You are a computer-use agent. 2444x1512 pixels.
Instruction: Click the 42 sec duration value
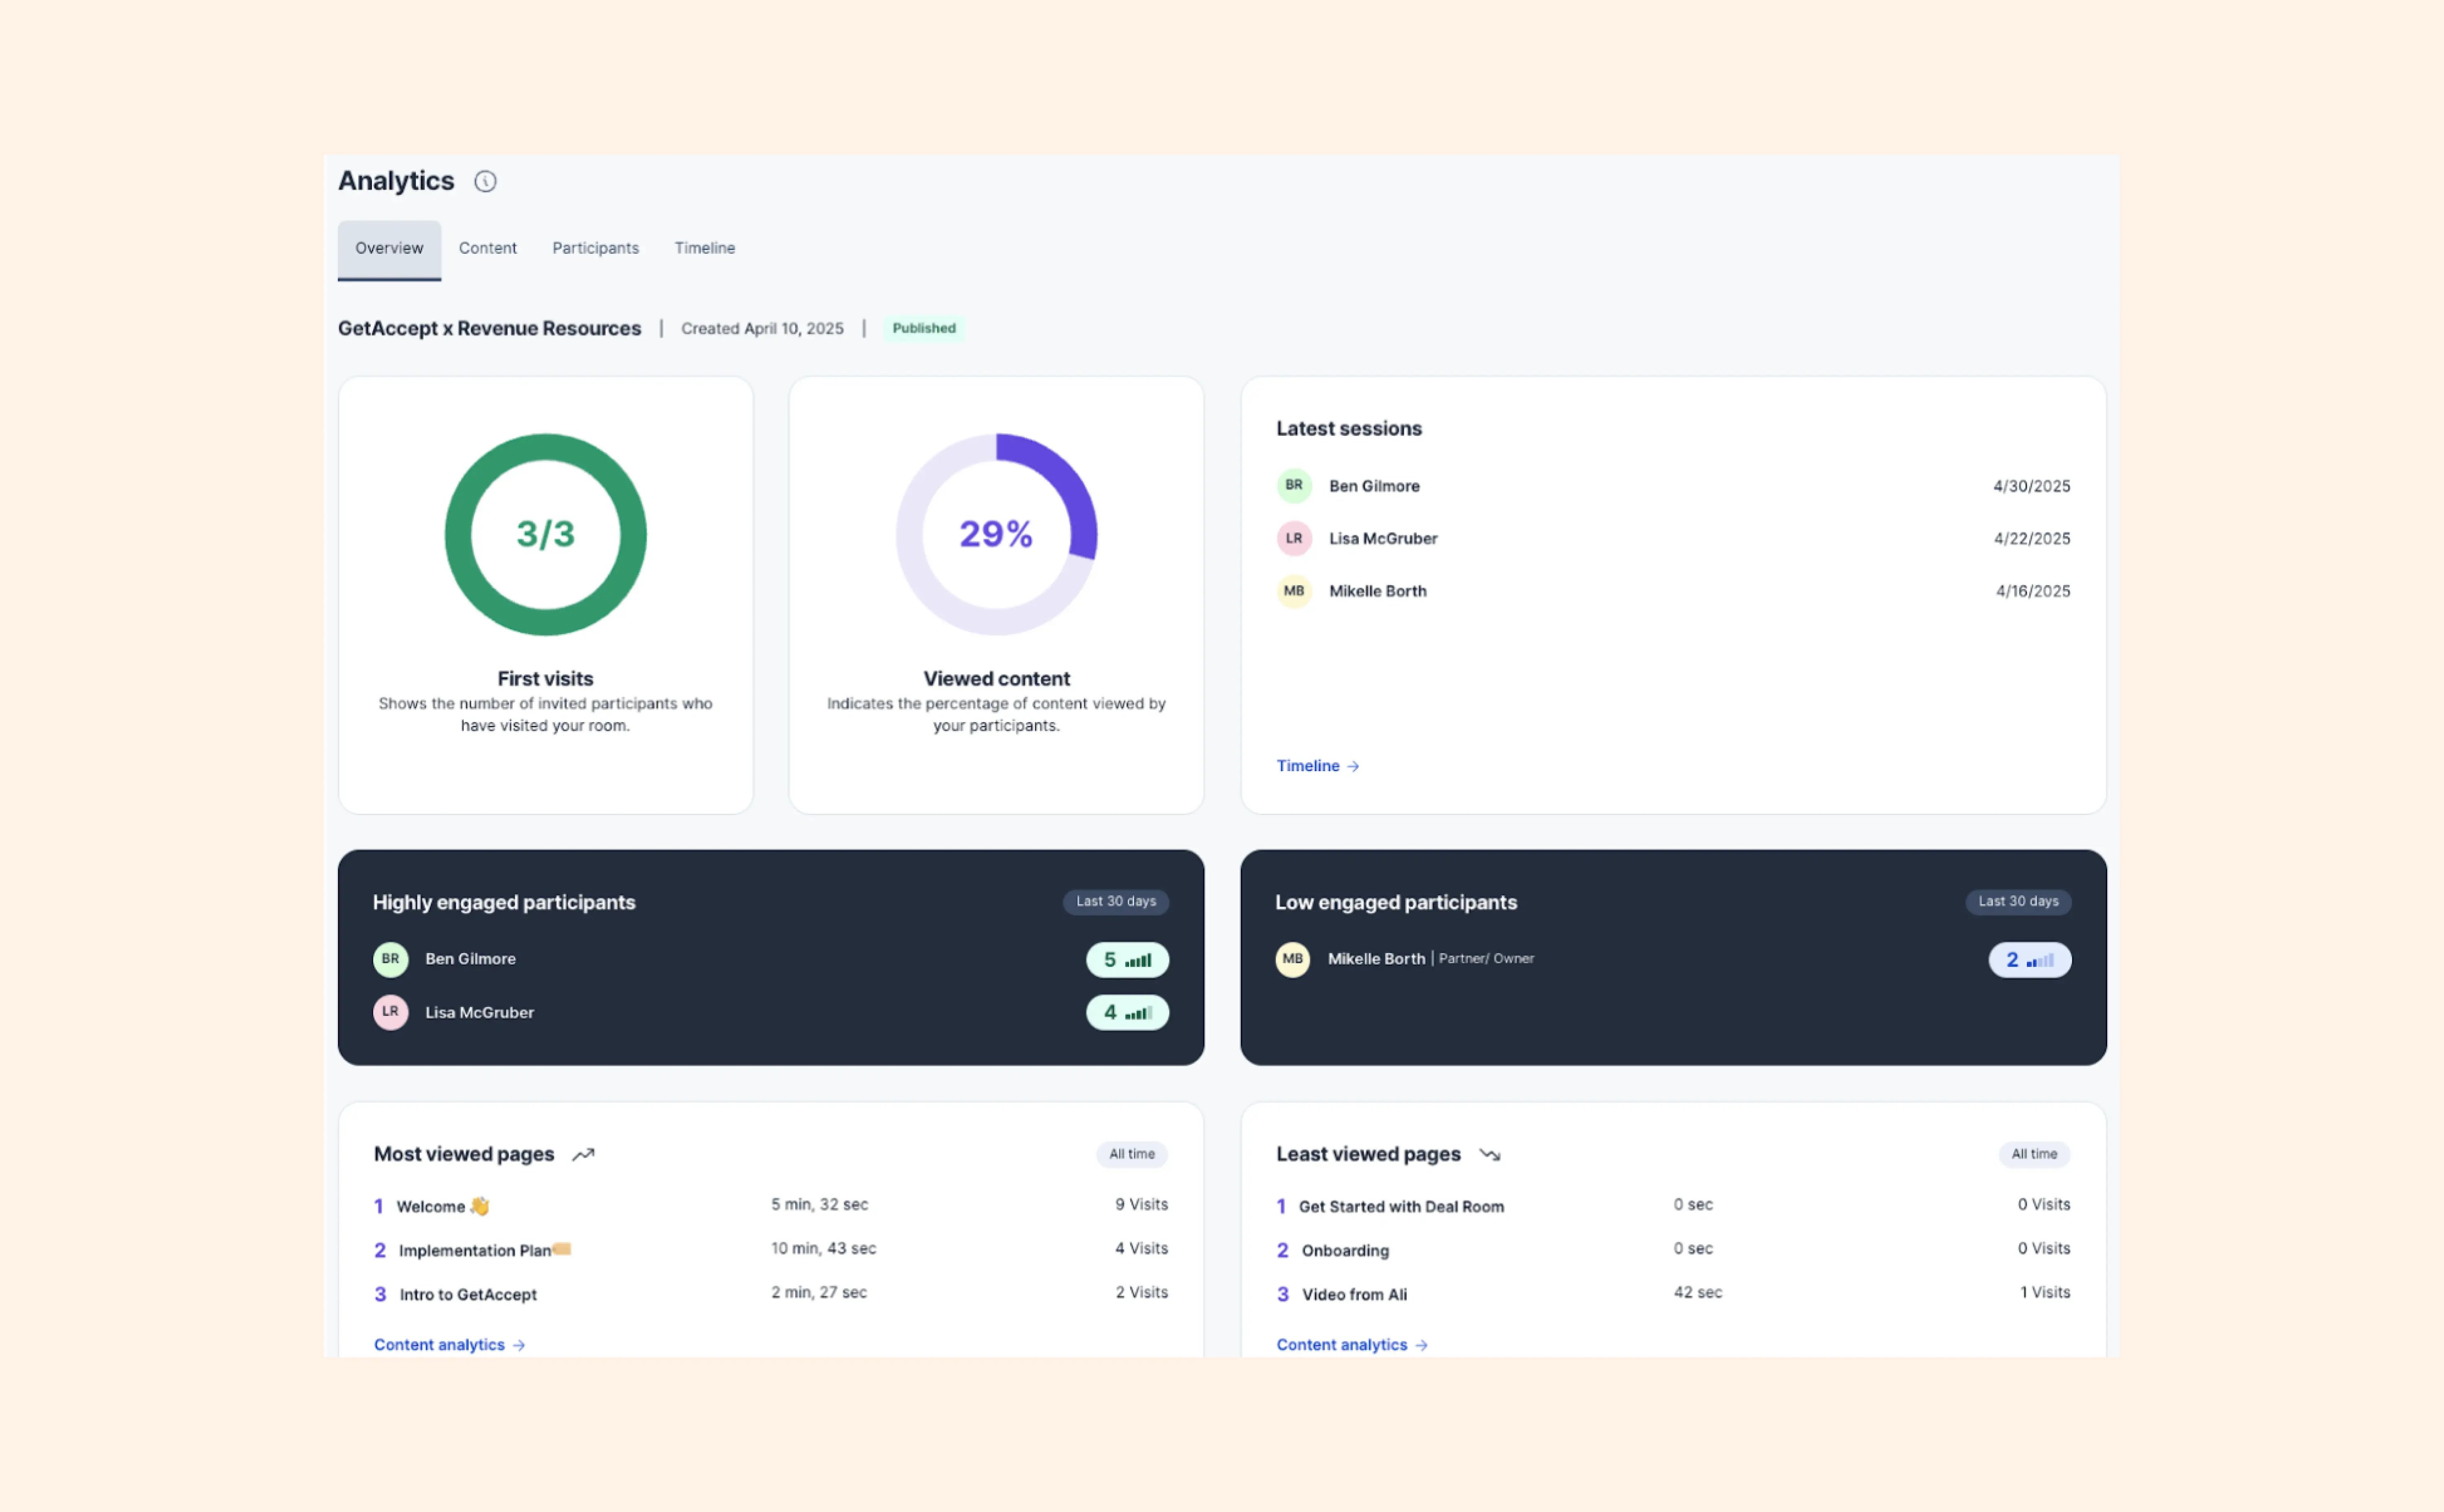(1698, 1293)
